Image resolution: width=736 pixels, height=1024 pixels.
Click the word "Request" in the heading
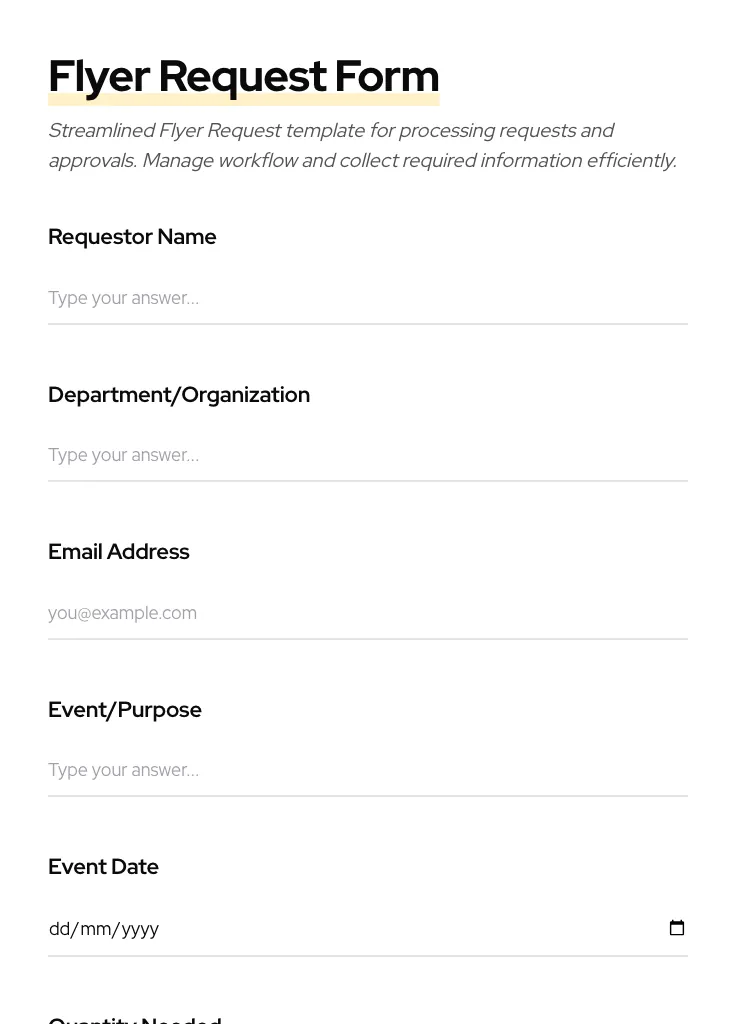click(242, 77)
